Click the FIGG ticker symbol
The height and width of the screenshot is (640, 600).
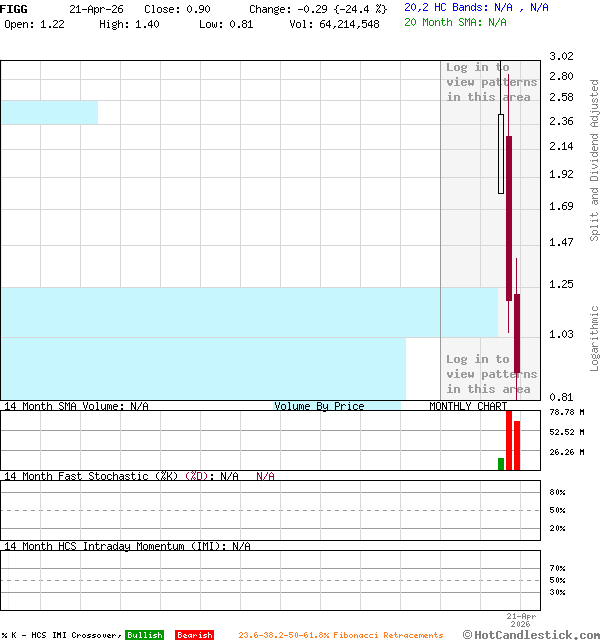pos(15,8)
